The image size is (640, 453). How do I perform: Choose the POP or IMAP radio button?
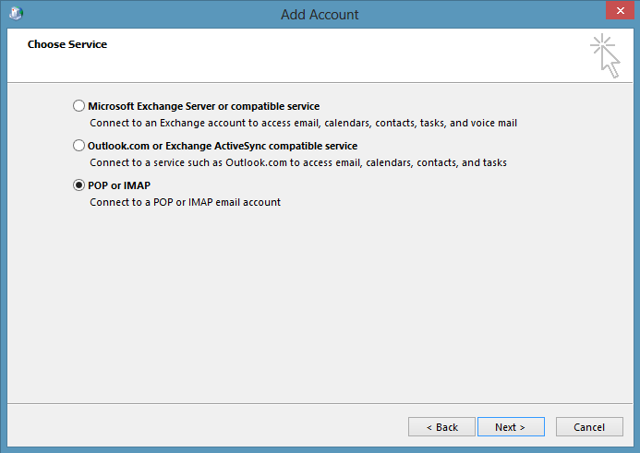(x=79, y=185)
